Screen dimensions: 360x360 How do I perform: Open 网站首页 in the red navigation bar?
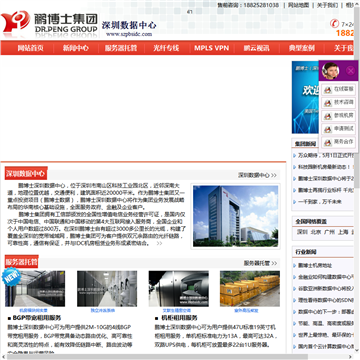tap(30, 48)
